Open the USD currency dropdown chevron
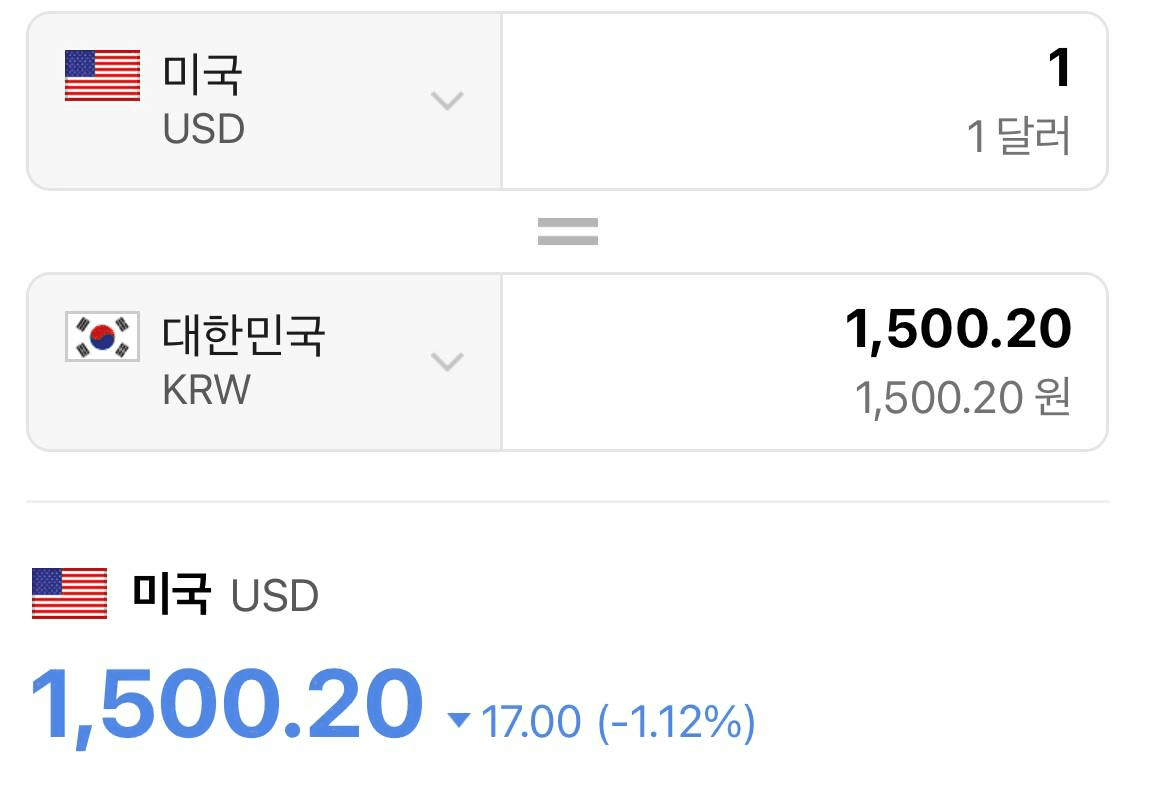The image size is (1157, 786). click(447, 100)
